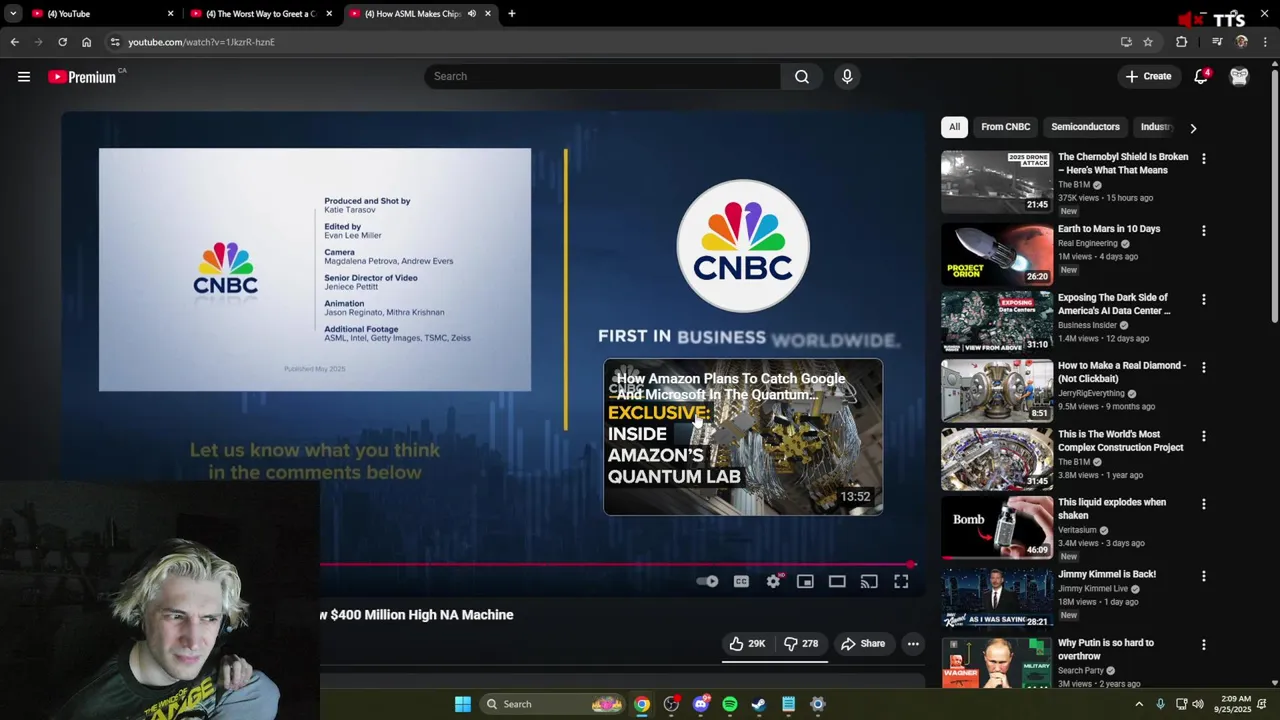Open The Chernobyl Shield Is Broken title
This screenshot has width=1280, height=720.
(x=1123, y=163)
